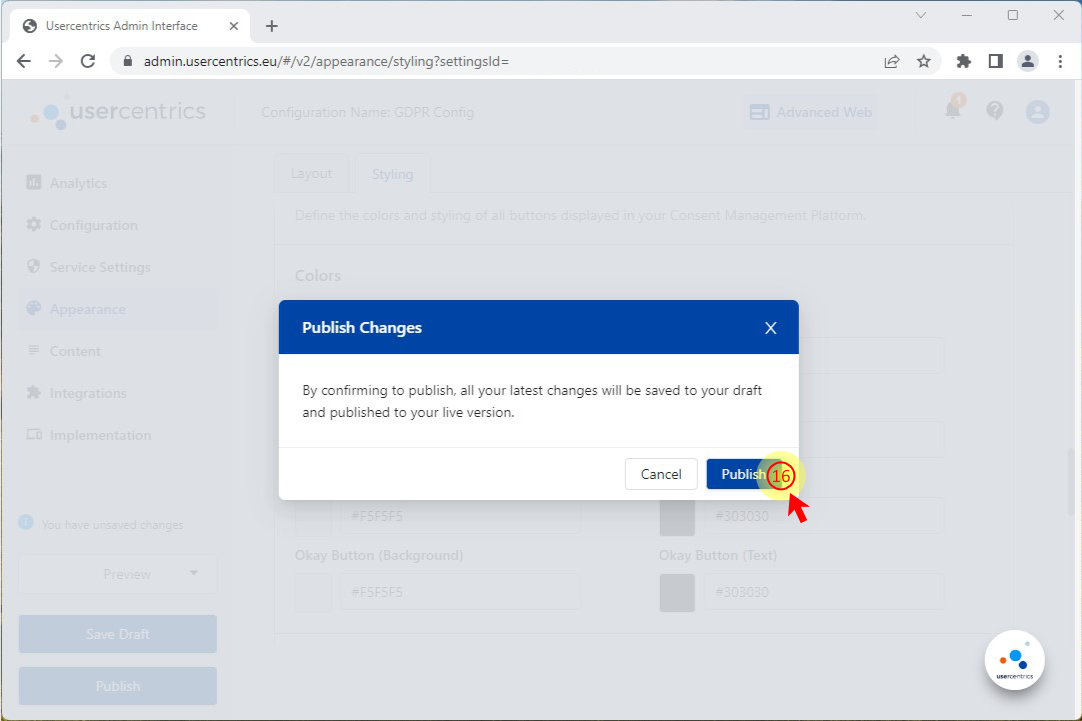Viewport: 1082px width, 721px height.
Task: Go to Service Settings shield item
Action: point(100,267)
